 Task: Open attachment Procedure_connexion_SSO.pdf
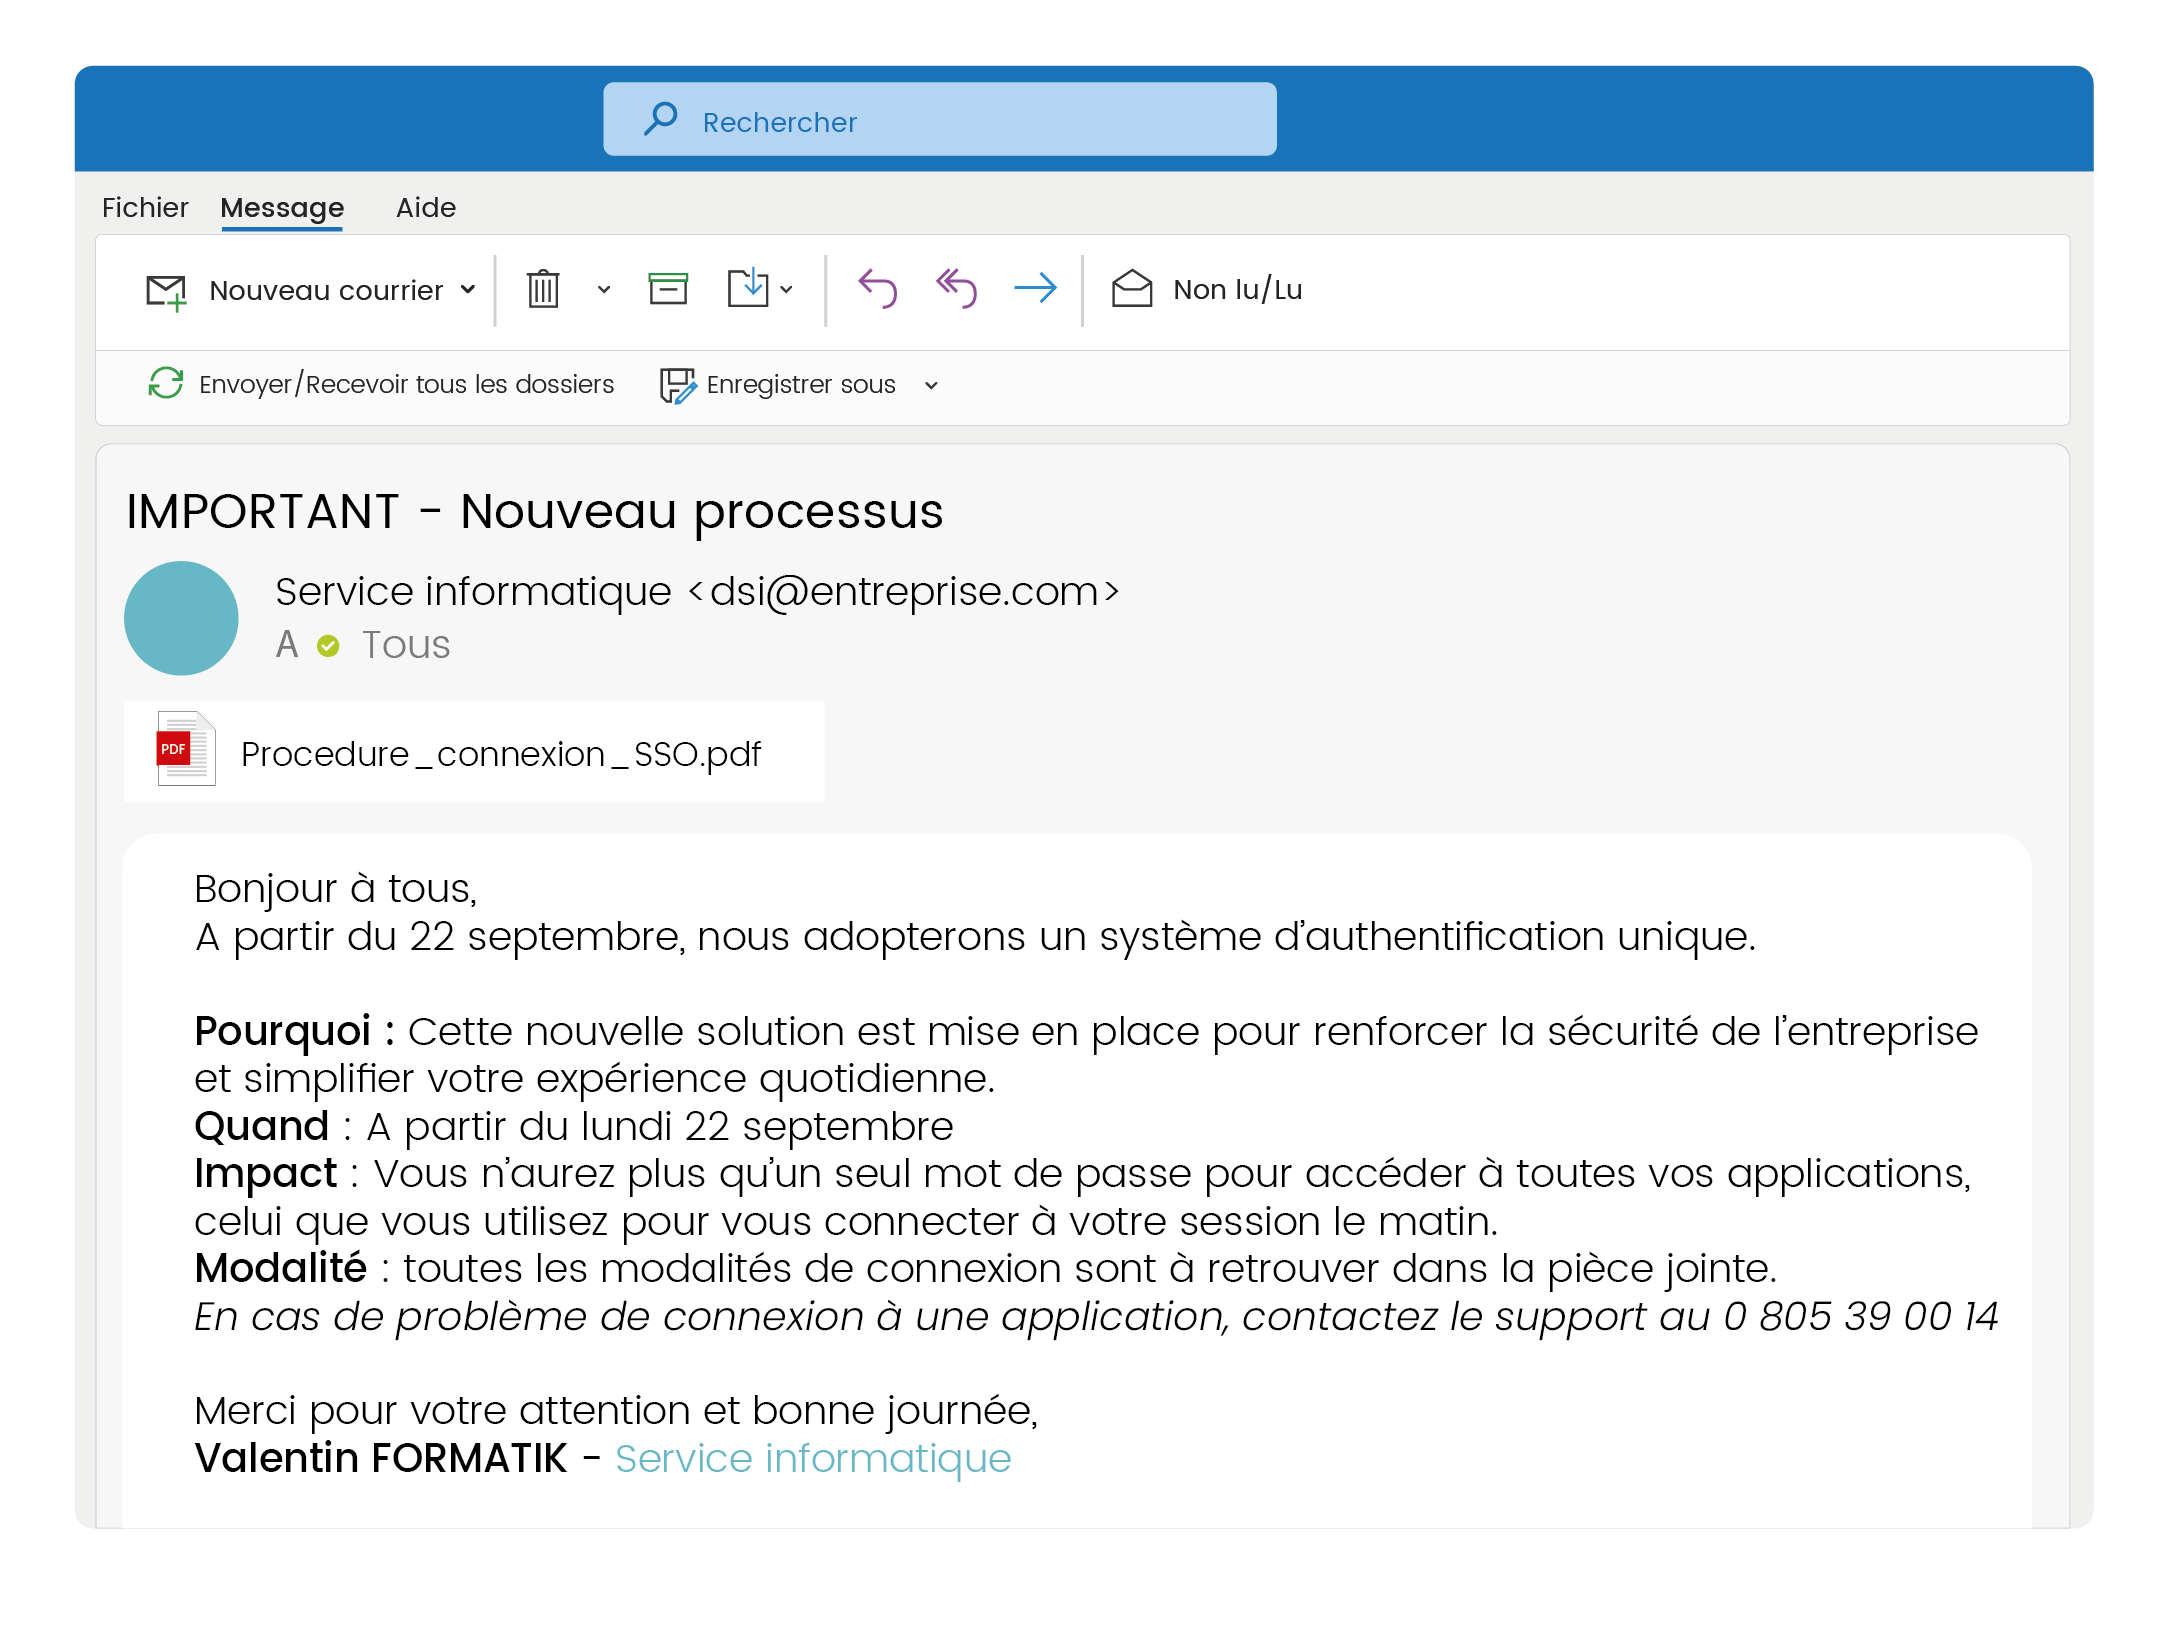500,754
